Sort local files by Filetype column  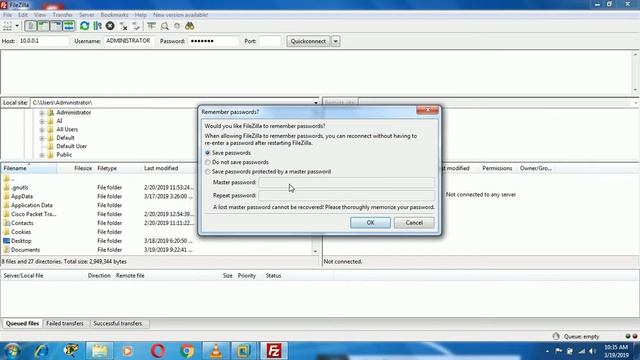tap(107, 168)
